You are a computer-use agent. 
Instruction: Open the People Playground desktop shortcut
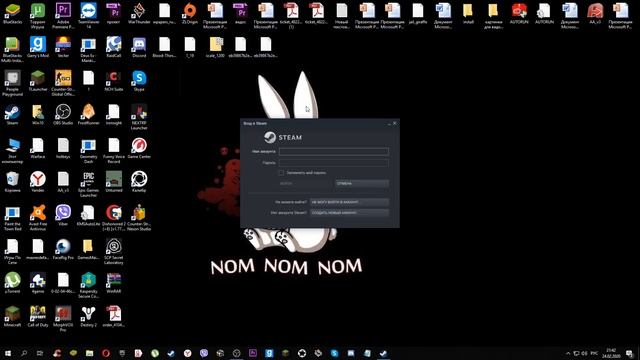13,83
